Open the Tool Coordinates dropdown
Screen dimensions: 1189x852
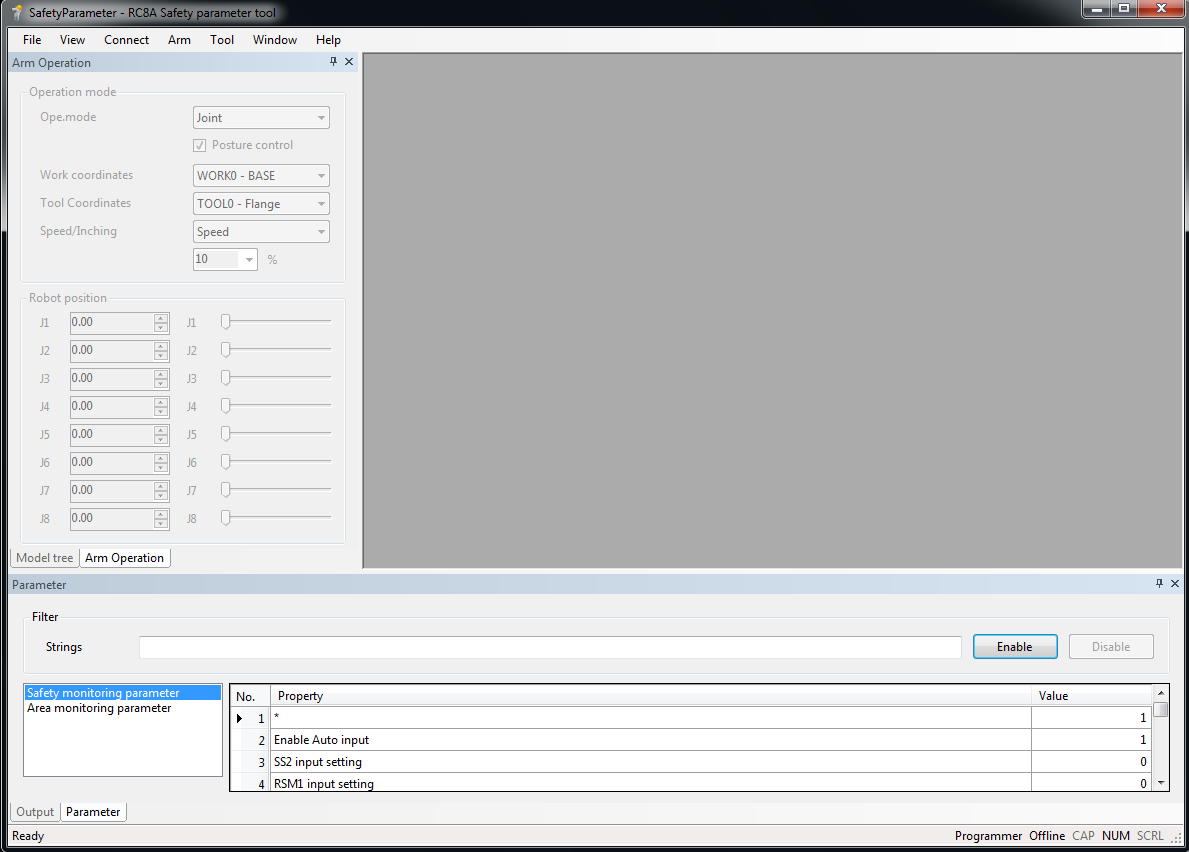(261, 204)
